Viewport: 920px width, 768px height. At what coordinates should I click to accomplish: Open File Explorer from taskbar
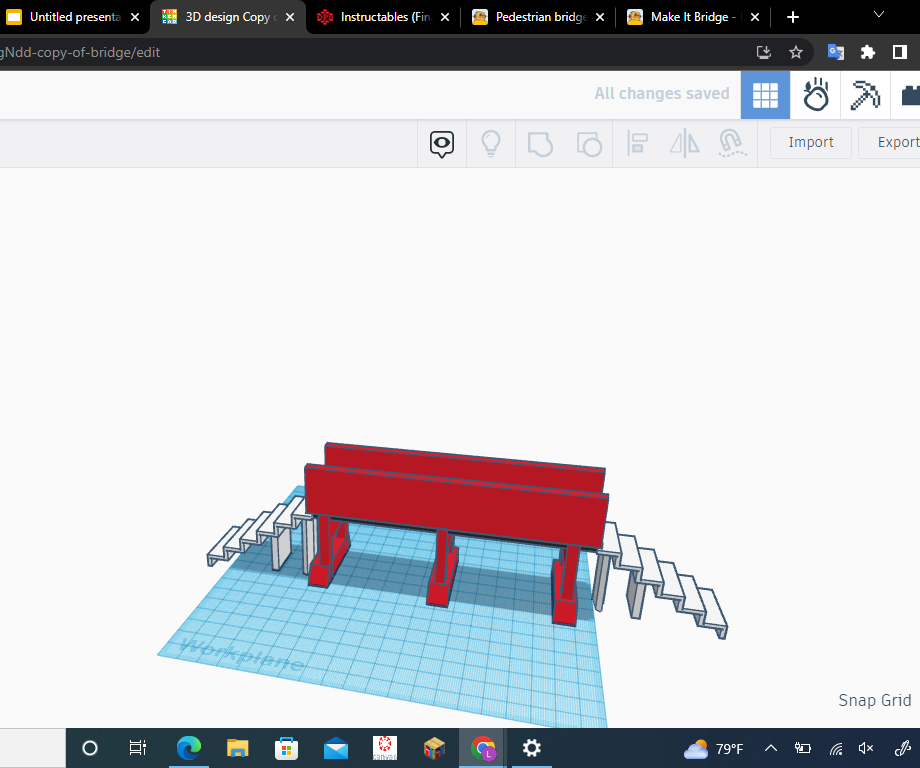pos(238,748)
